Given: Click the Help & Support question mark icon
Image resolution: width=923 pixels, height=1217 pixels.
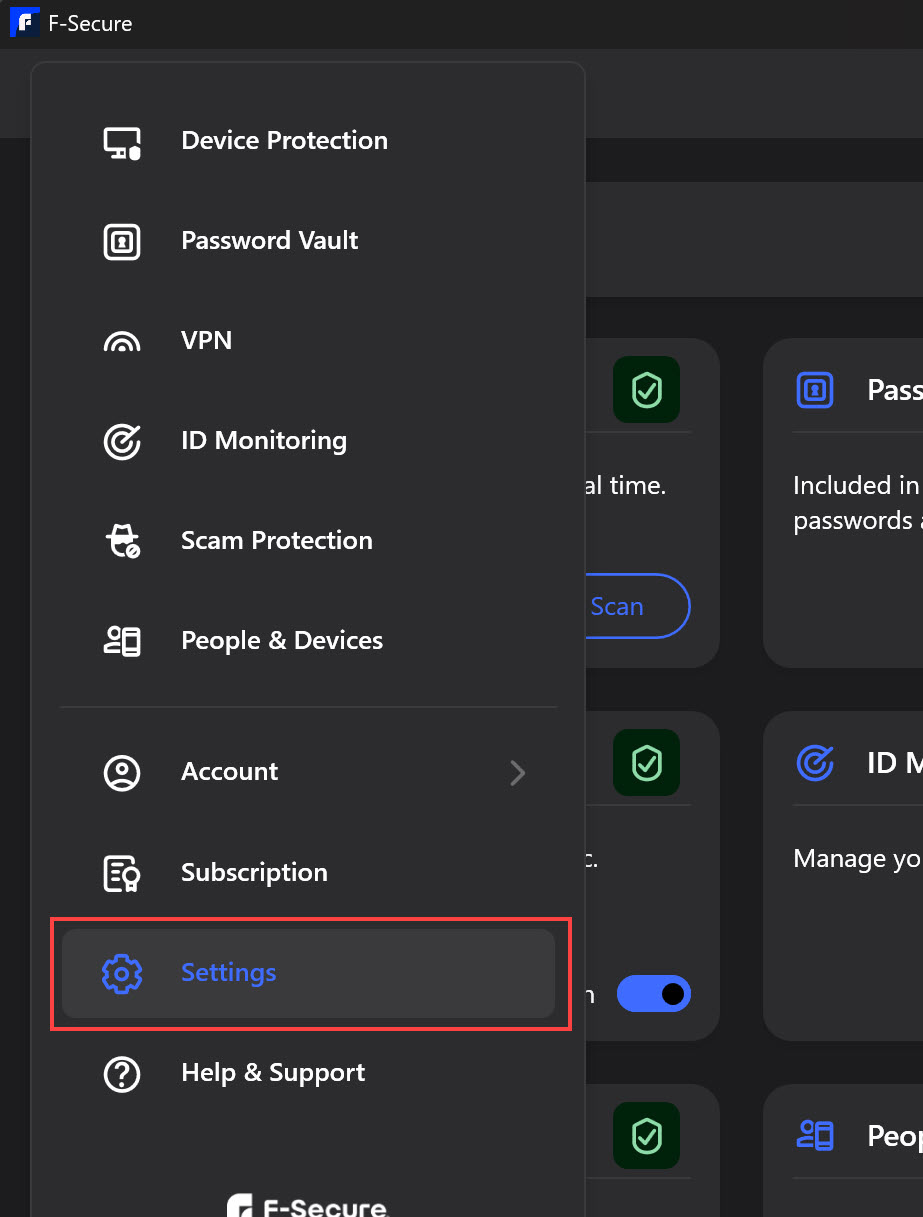Looking at the screenshot, I should click(x=122, y=1073).
